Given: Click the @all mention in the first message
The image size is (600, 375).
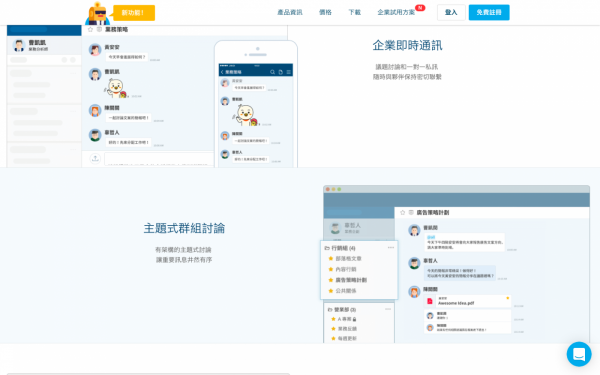Looking at the screenshot, I should [x=431, y=237].
